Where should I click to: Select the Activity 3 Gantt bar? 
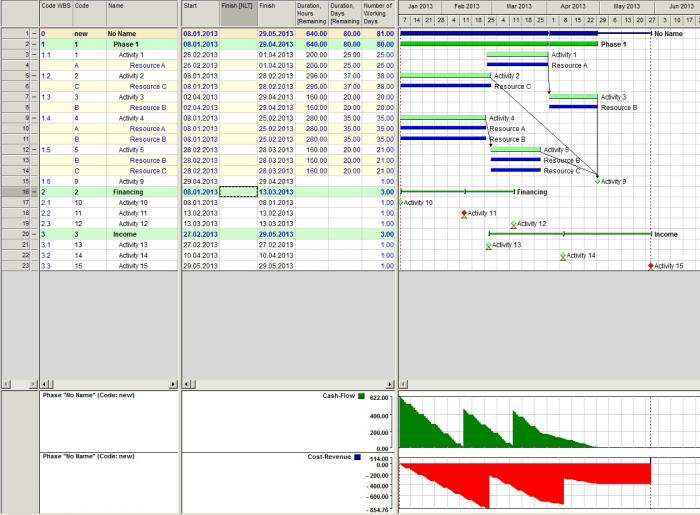click(x=573, y=97)
